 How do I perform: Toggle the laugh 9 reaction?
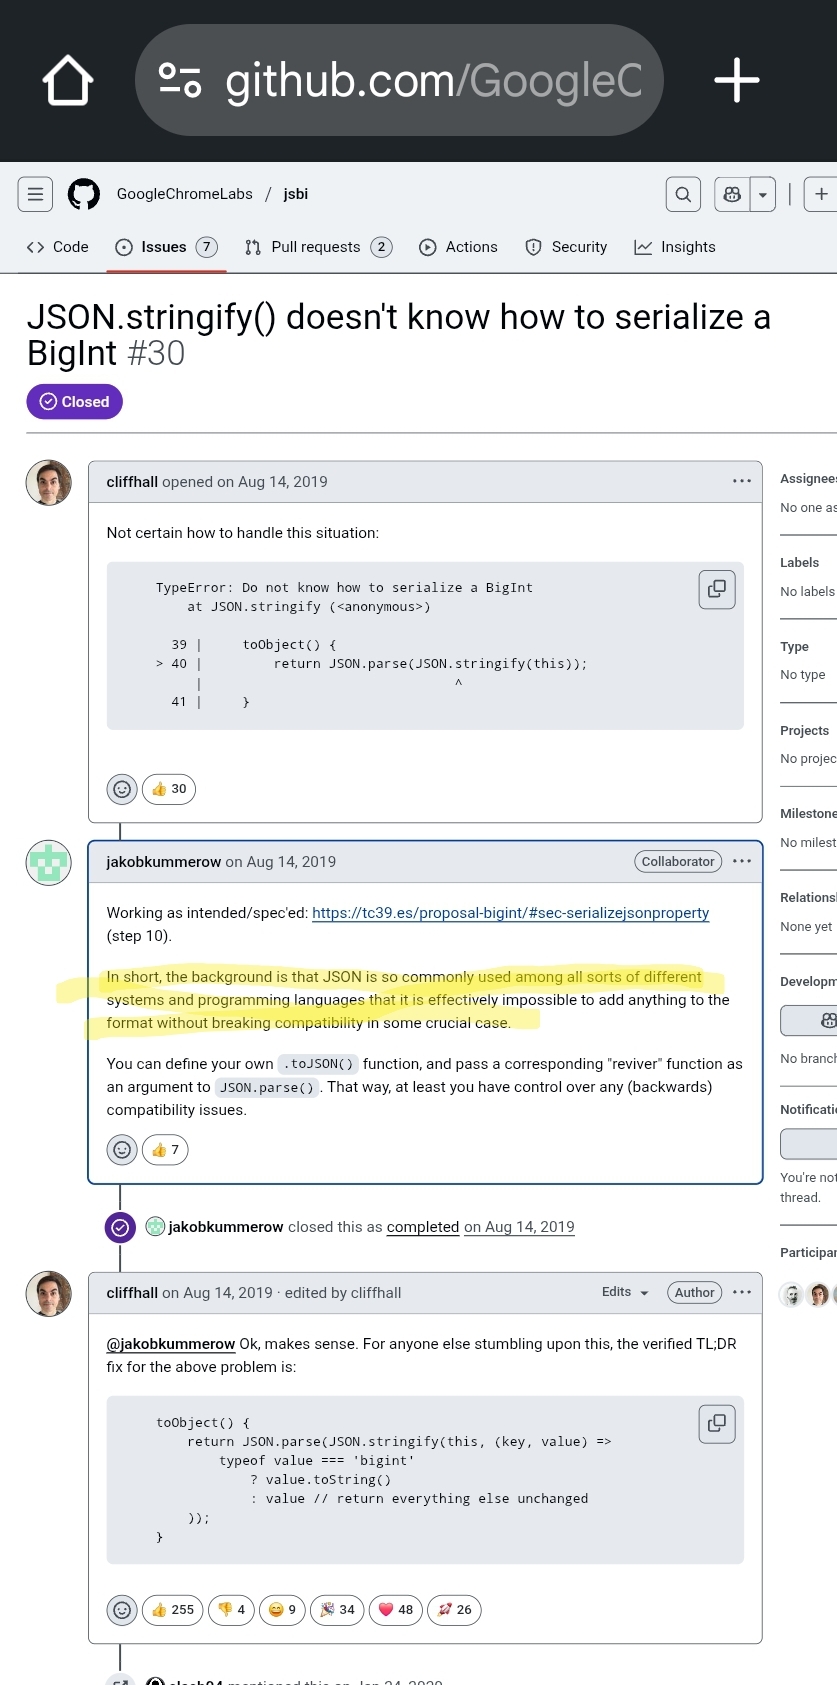(282, 1610)
